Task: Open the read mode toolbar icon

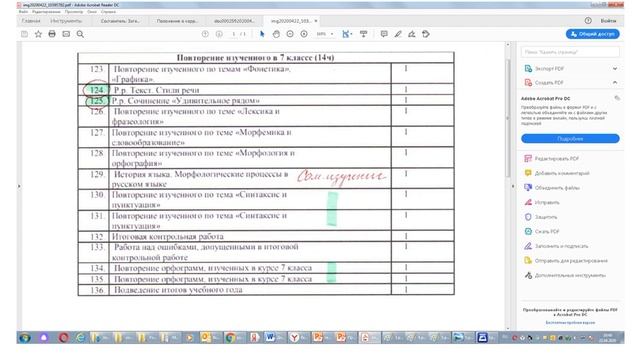Action: click(x=363, y=34)
